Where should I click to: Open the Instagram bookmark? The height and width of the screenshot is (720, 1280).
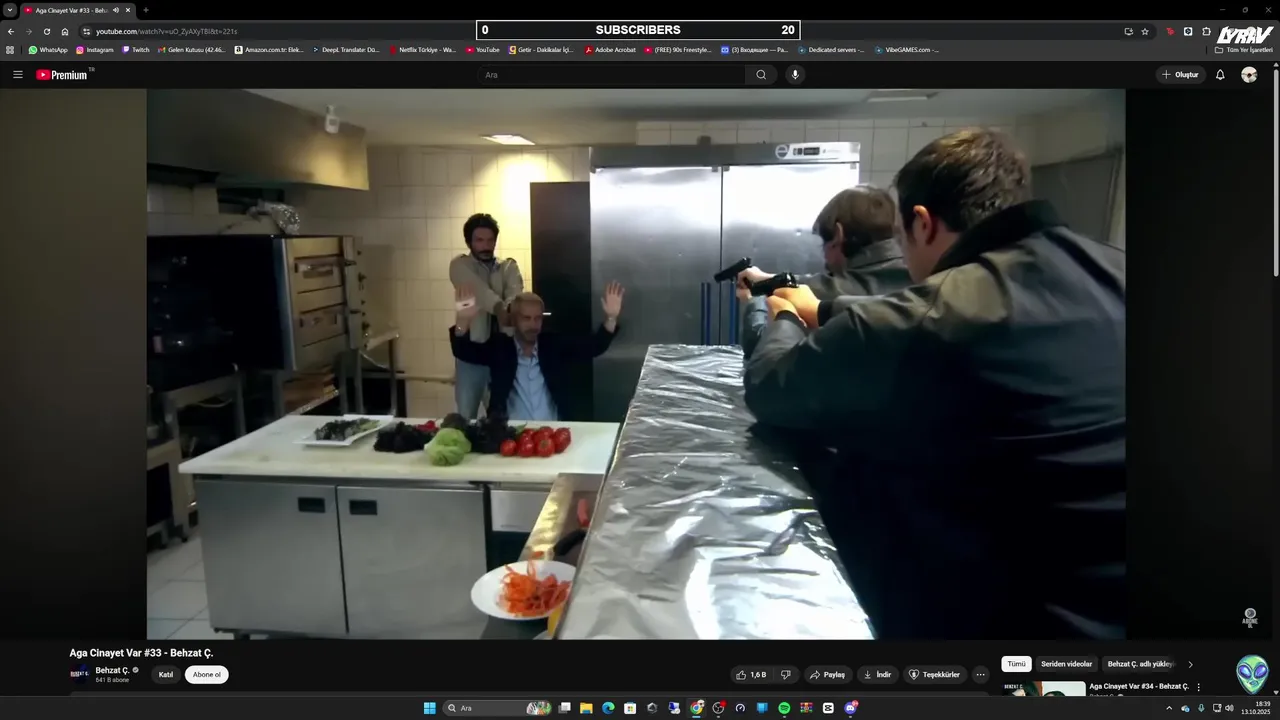(x=95, y=49)
